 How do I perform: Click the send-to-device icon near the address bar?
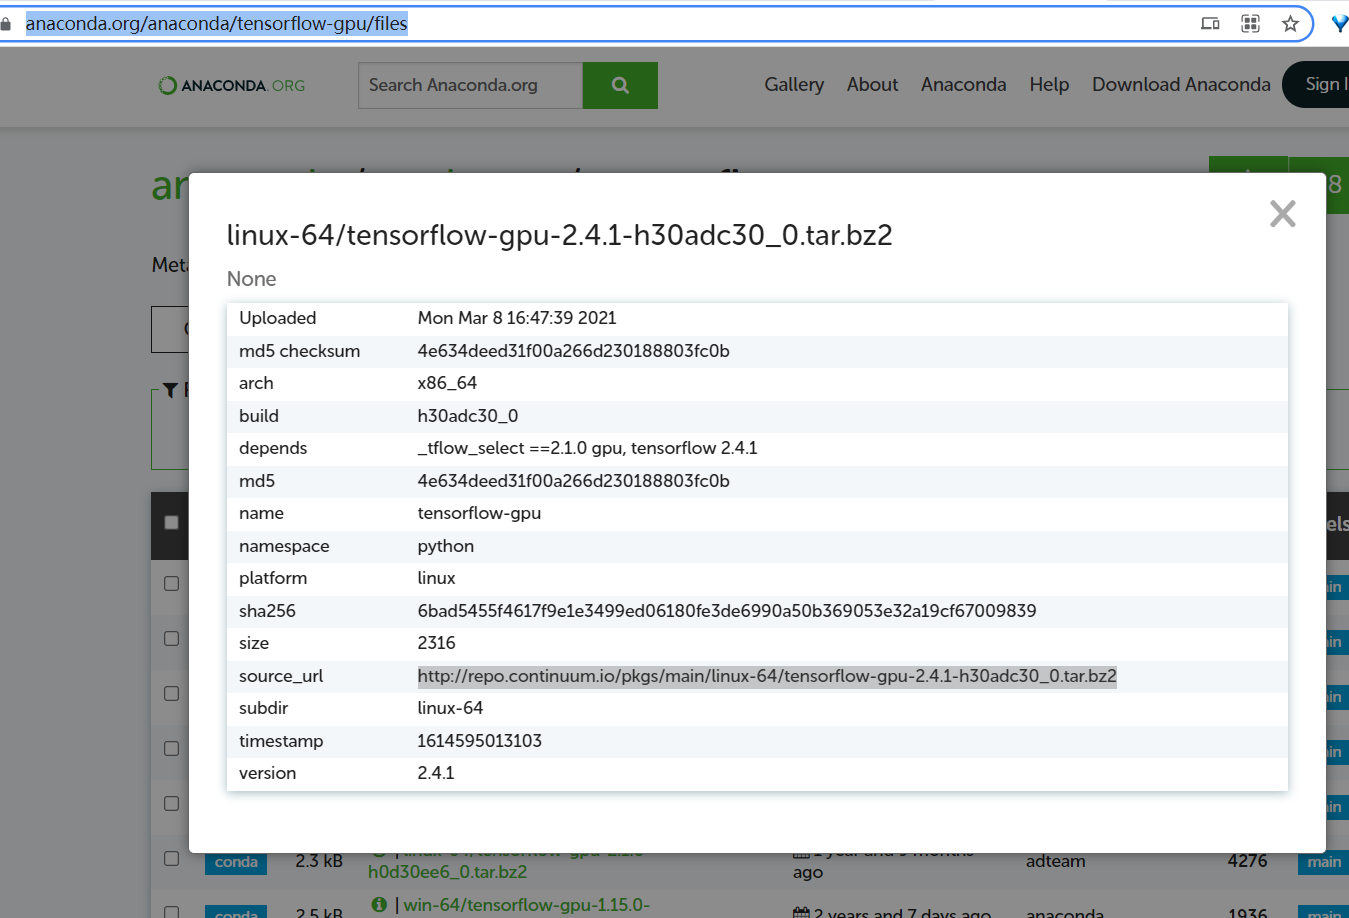(1210, 22)
